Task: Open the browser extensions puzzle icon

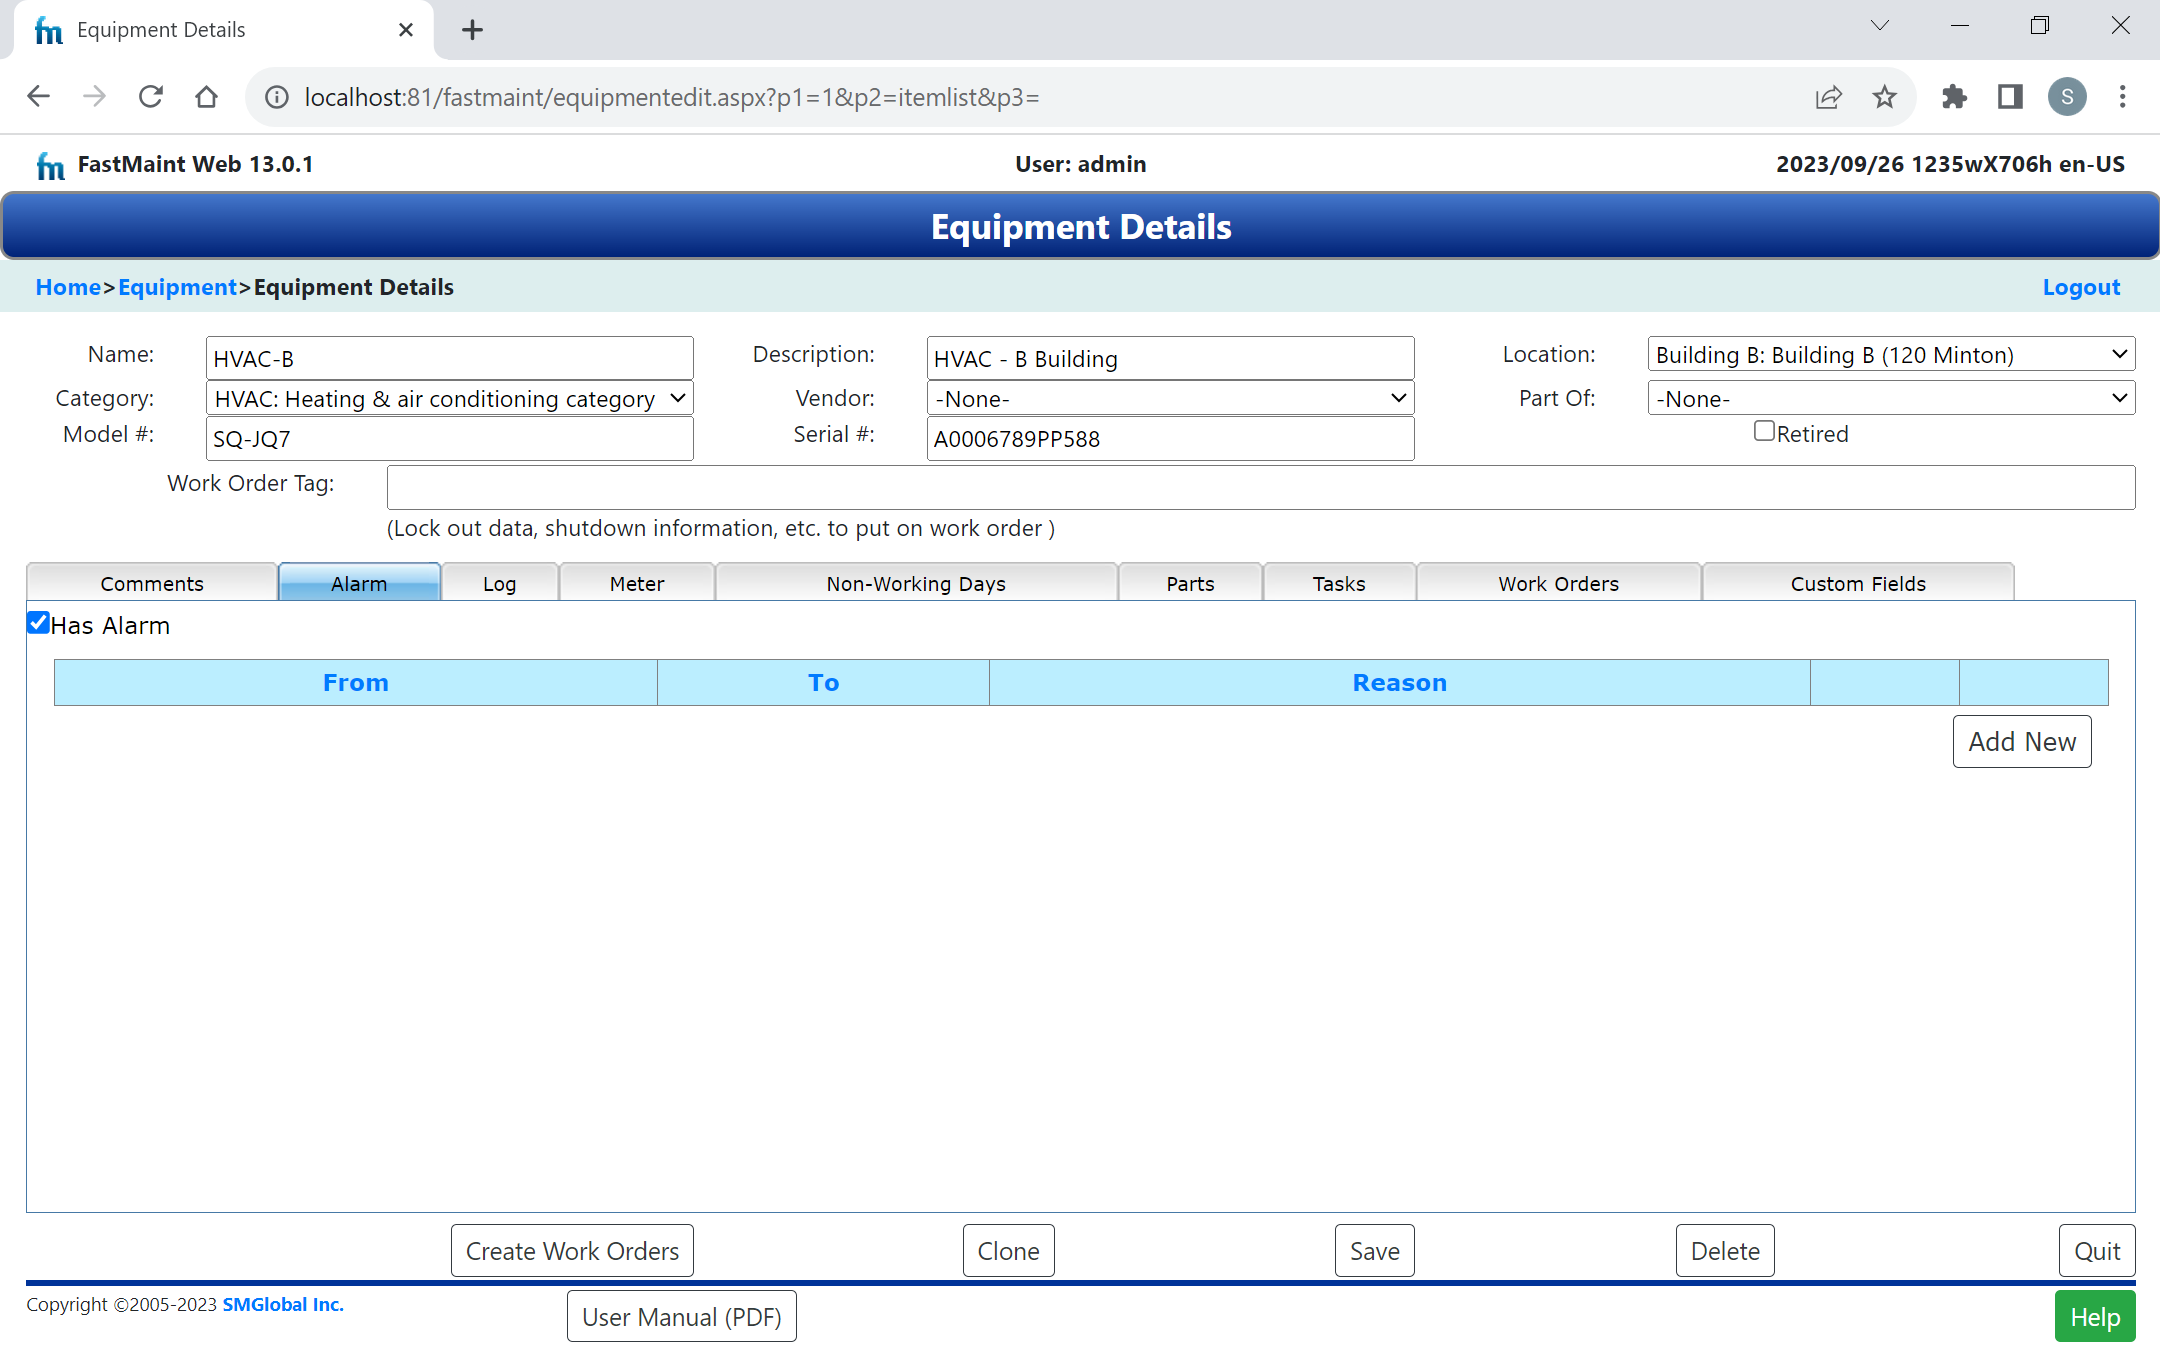Action: tap(1954, 97)
